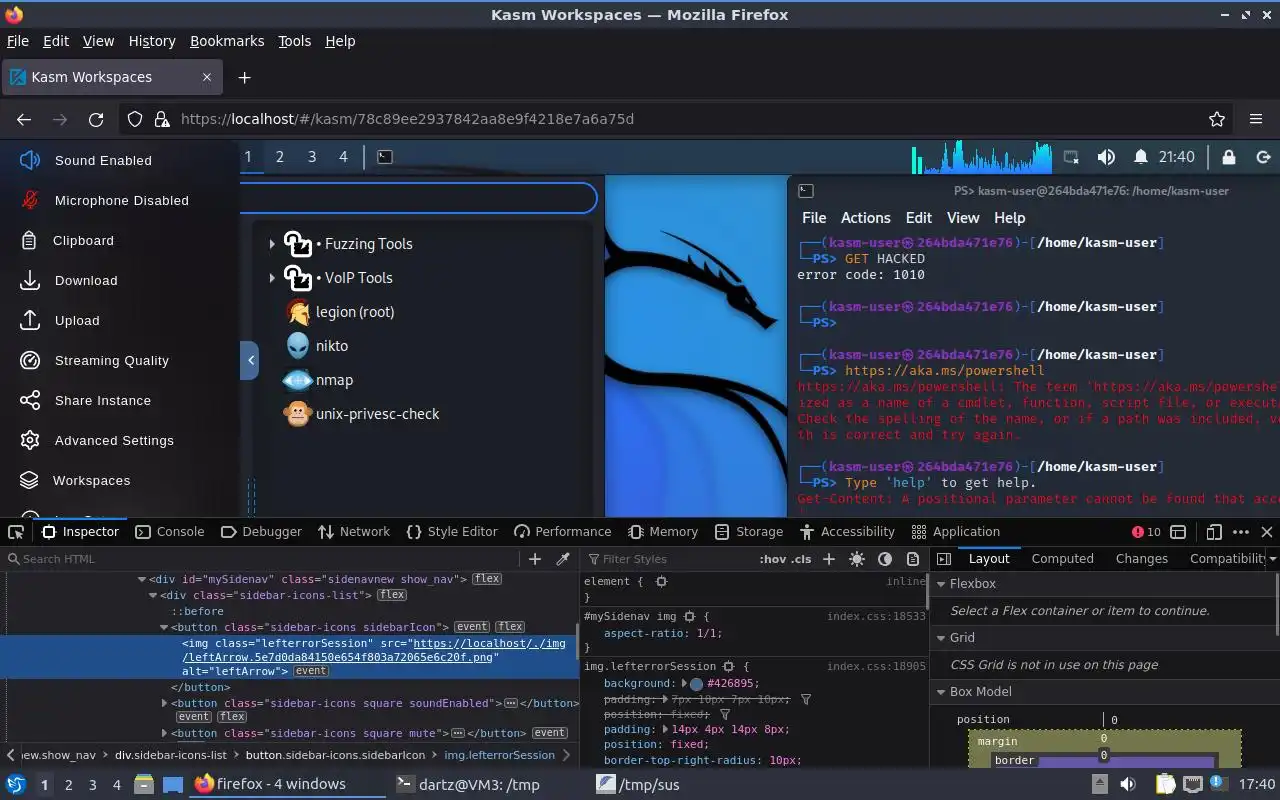The image size is (1280, 800).
Task: Click the Download sidebar icon
Action: click(30, 280)
